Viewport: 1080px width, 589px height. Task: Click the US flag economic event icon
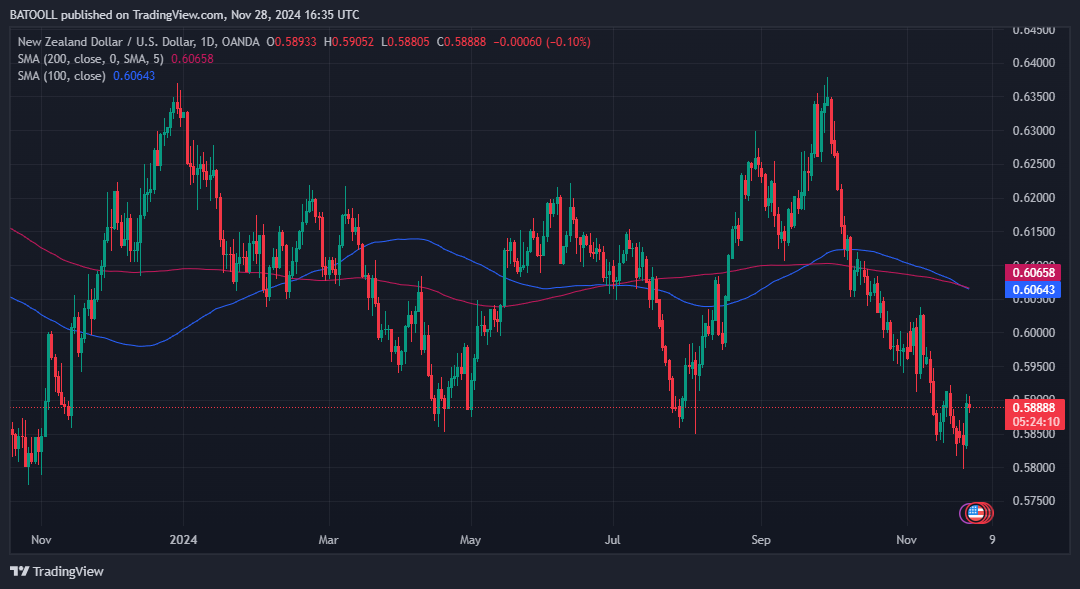click(x=974, y=512)
